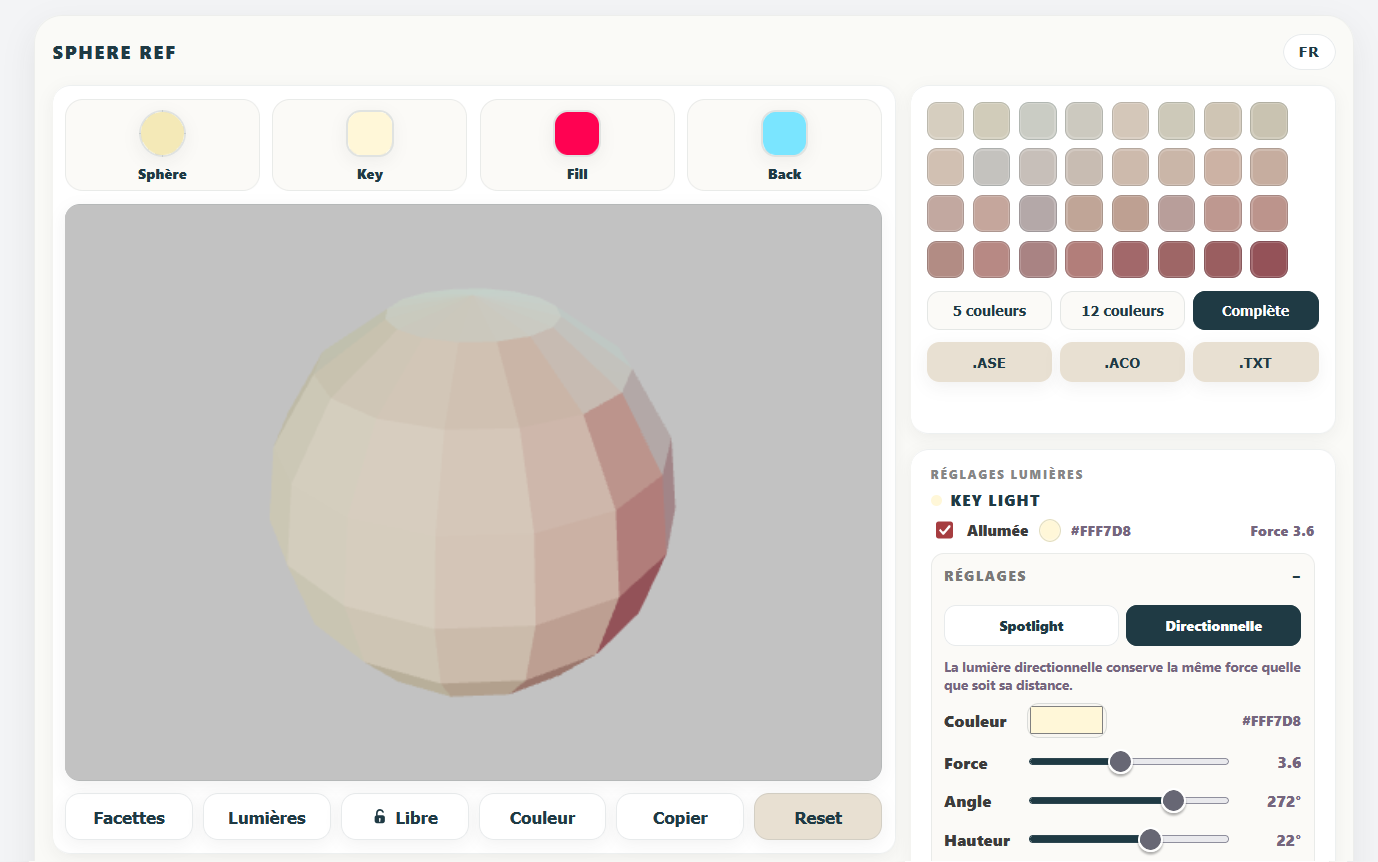Pick the last swatch in the top palette row
This screenshot has width=1378, height=862.
1269,121
